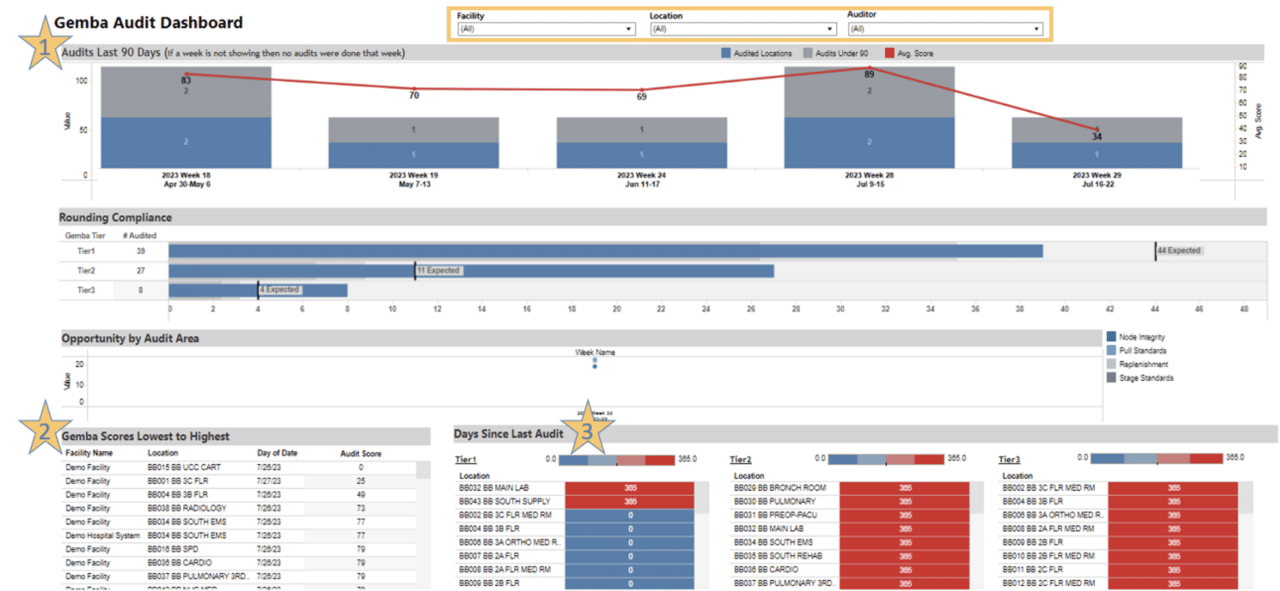Click the Tier3 days color scale slider
This screenshot has width=1280, height=591.
[x=1156, y=459]
